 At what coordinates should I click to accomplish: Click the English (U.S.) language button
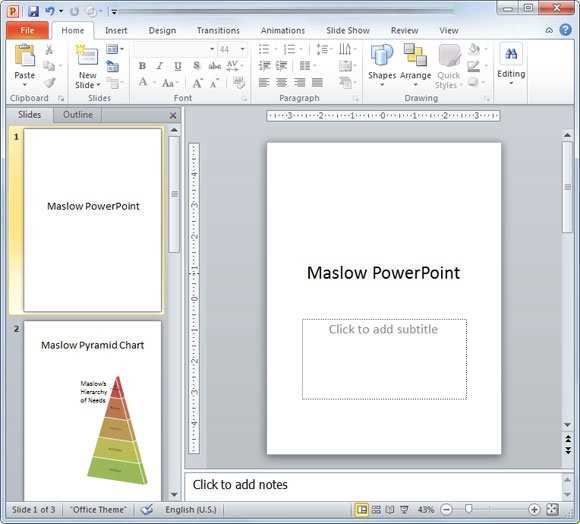[x=190, y=510]
